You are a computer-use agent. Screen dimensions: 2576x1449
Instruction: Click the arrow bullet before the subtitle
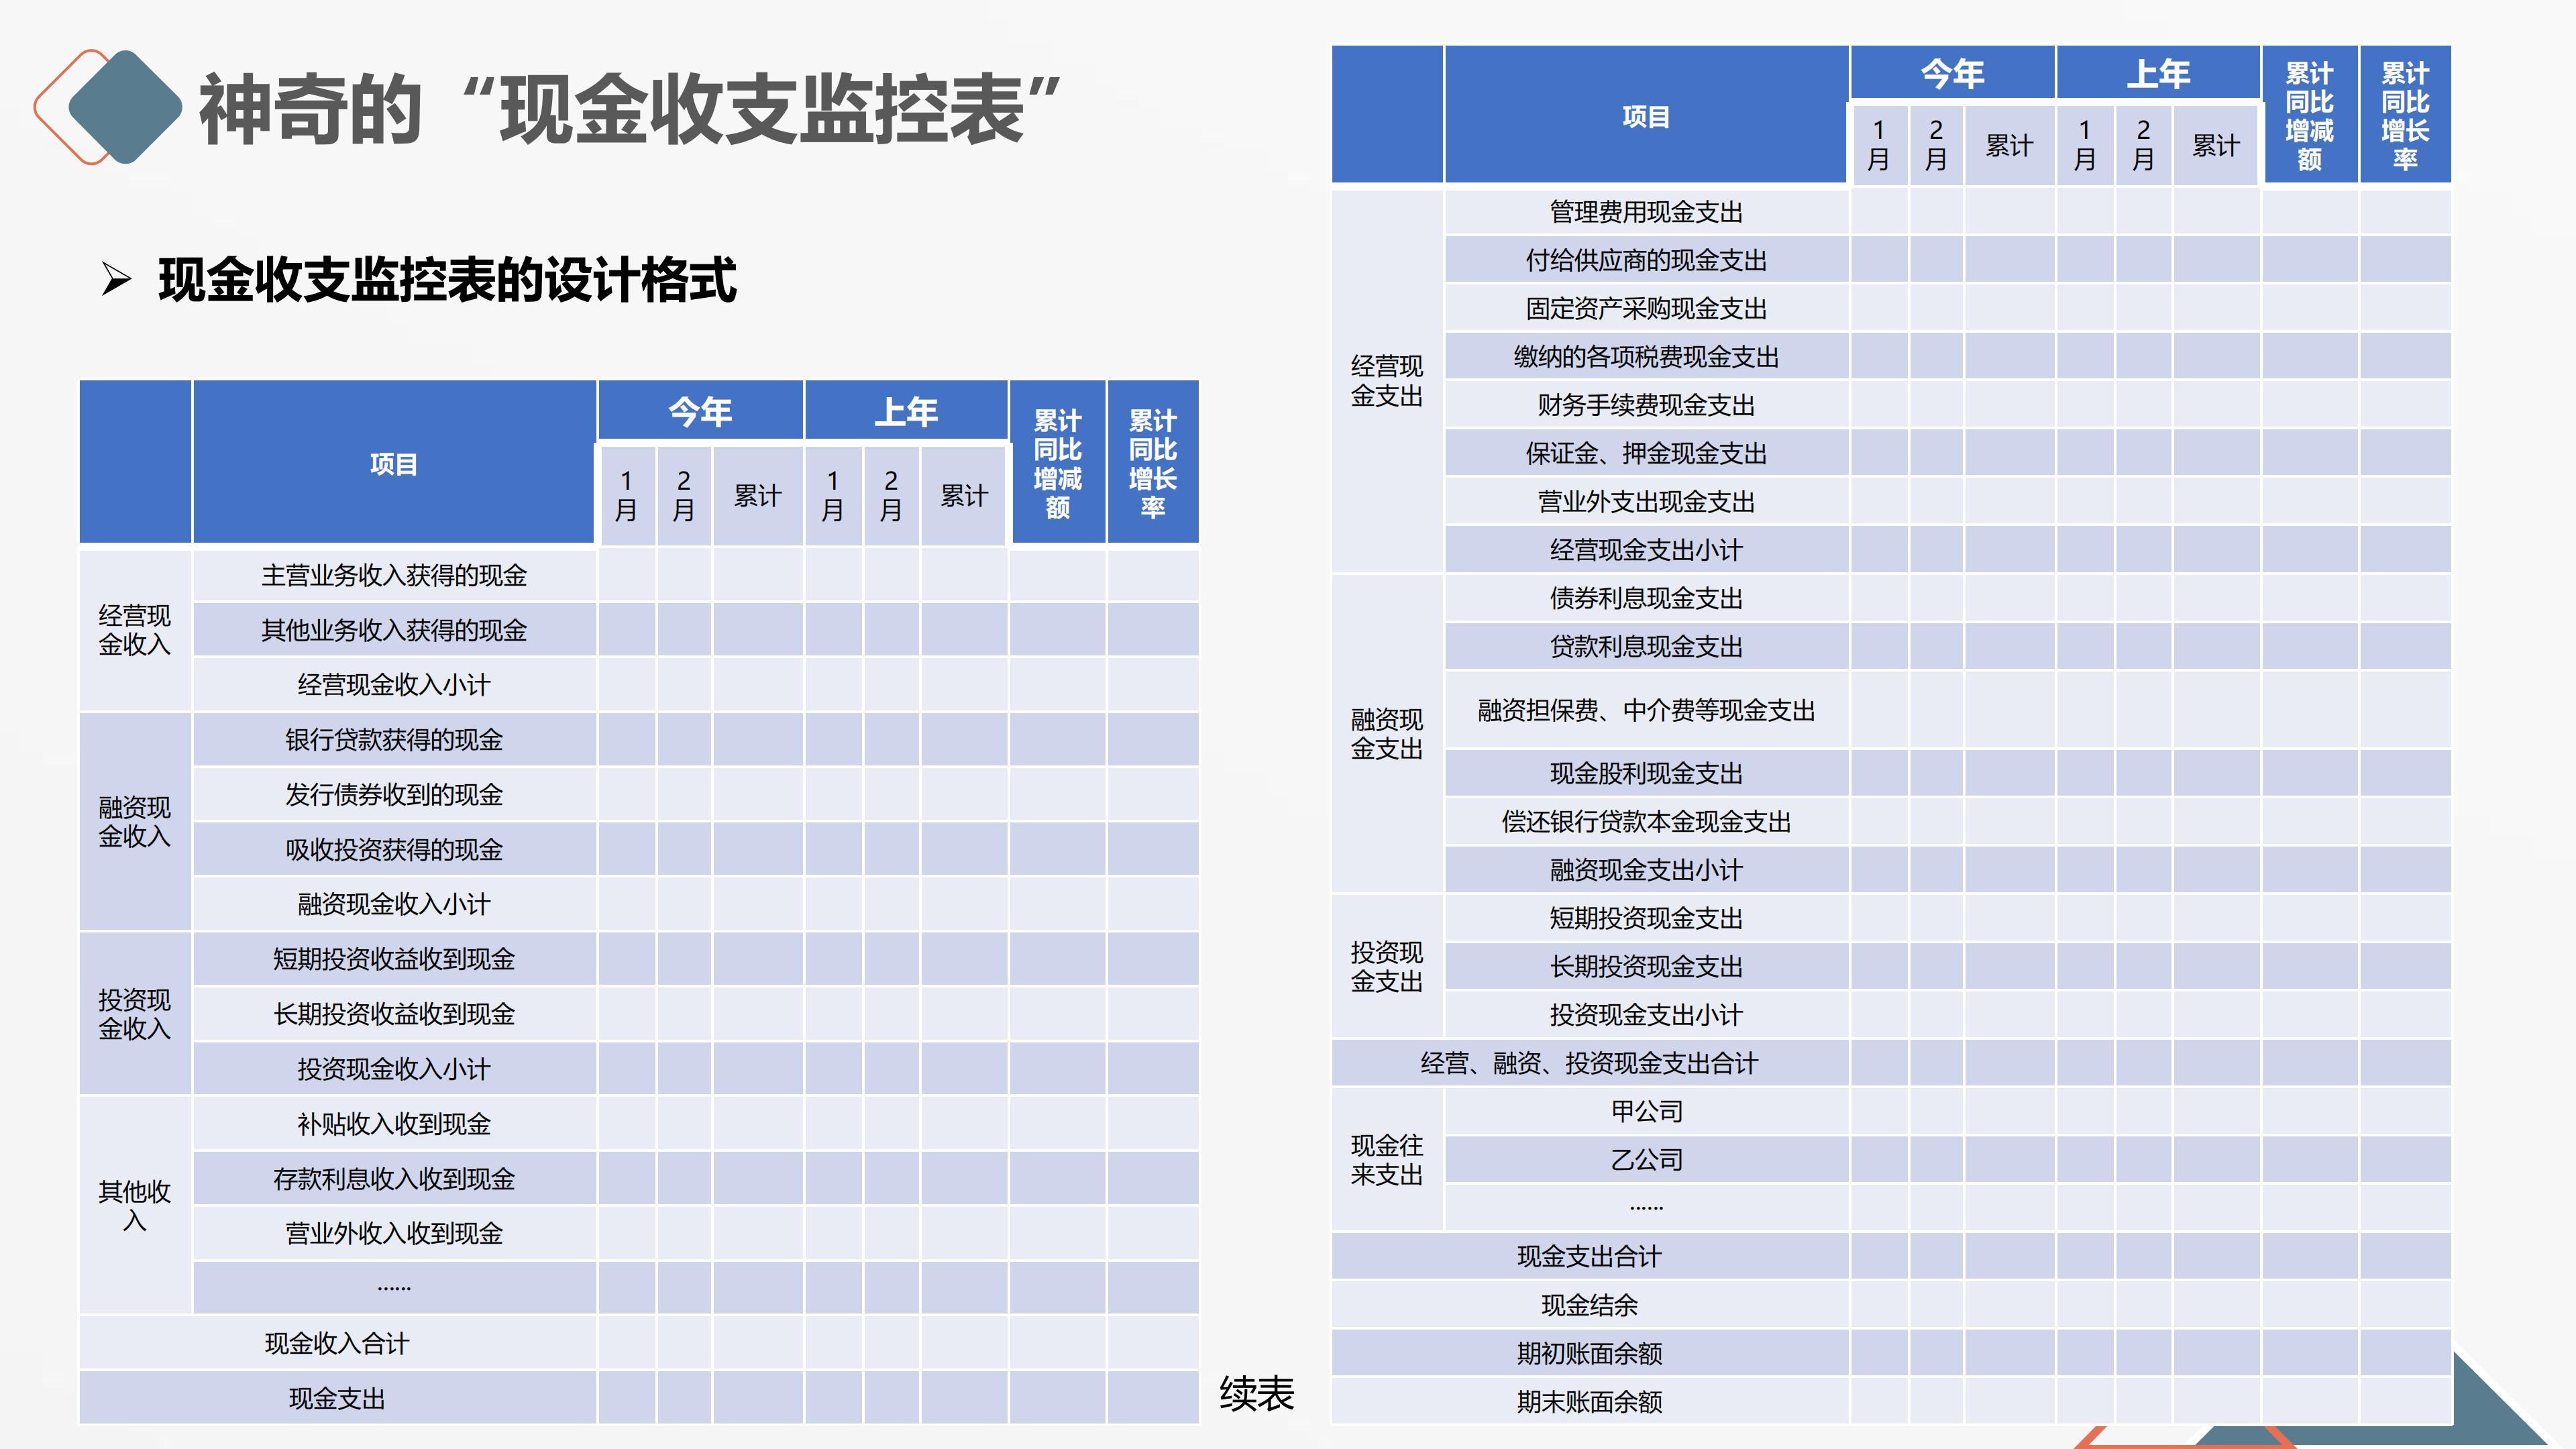116,279
